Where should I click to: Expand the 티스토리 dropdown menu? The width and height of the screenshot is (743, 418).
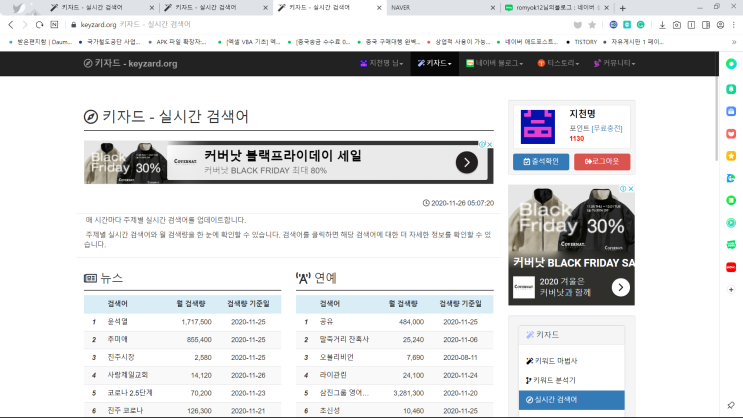[558, 64]
